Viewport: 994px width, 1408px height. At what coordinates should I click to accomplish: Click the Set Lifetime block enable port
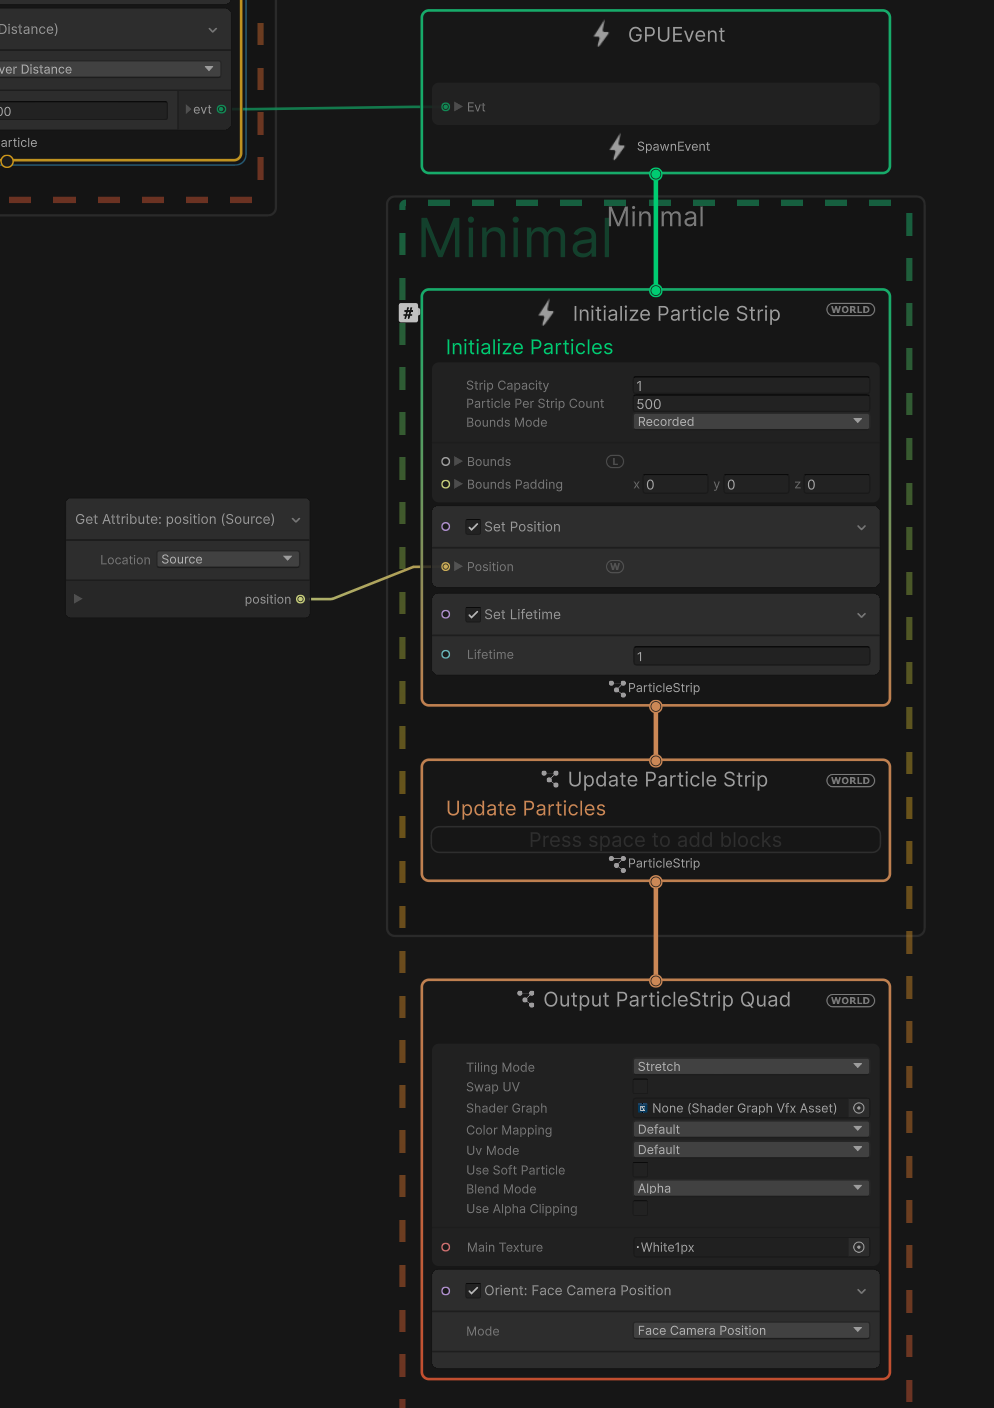point(446,614)
